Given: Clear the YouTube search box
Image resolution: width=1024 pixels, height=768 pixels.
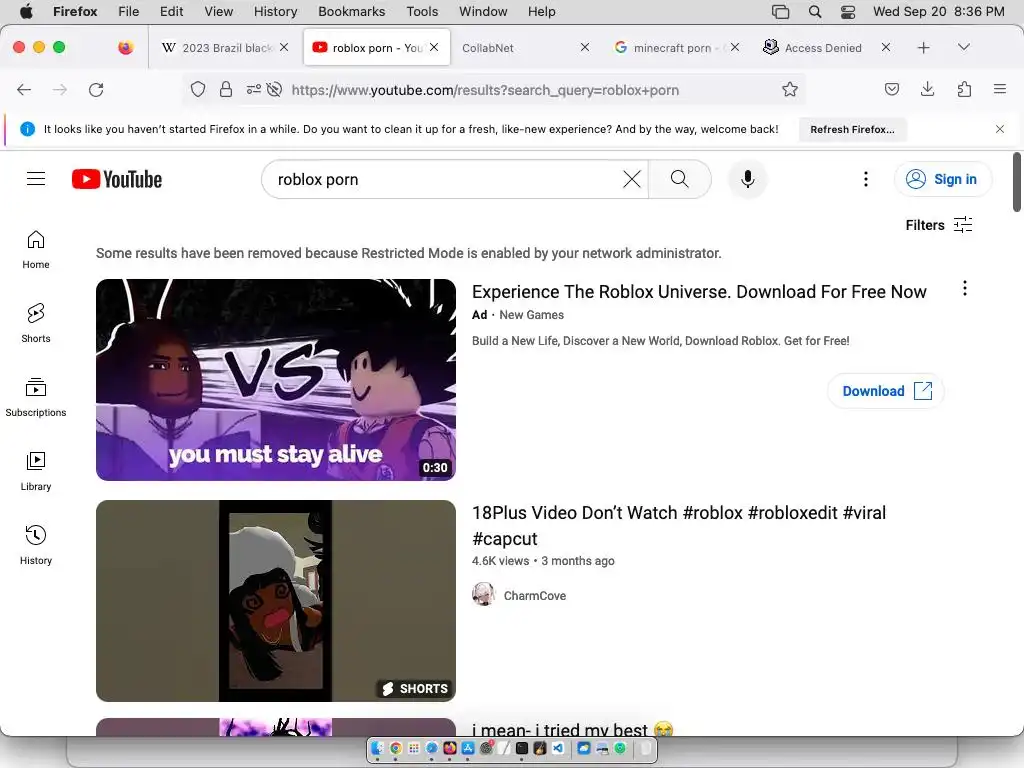Looking at the screenshot, I should tap(632, 179).
